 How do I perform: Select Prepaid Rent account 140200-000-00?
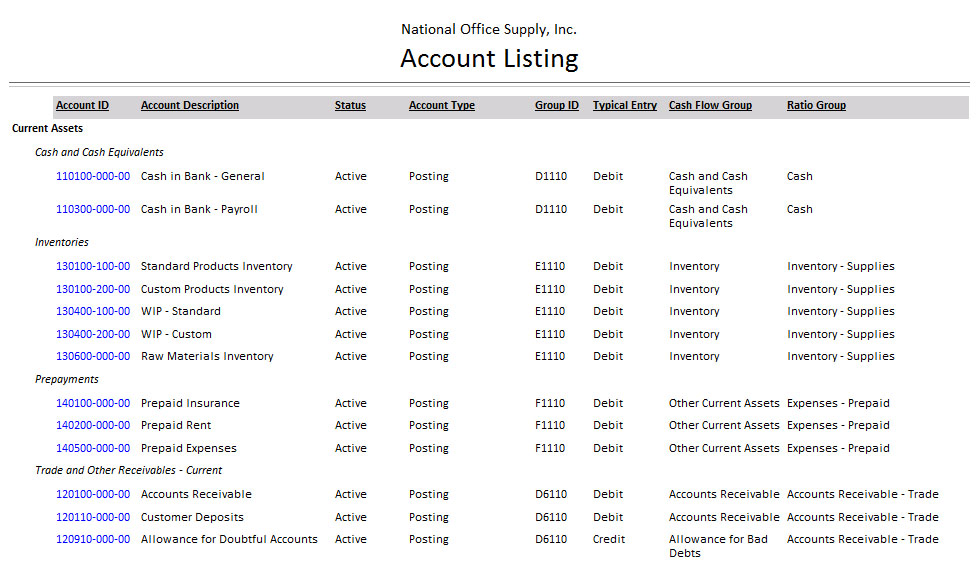click(x=93, y=425)
